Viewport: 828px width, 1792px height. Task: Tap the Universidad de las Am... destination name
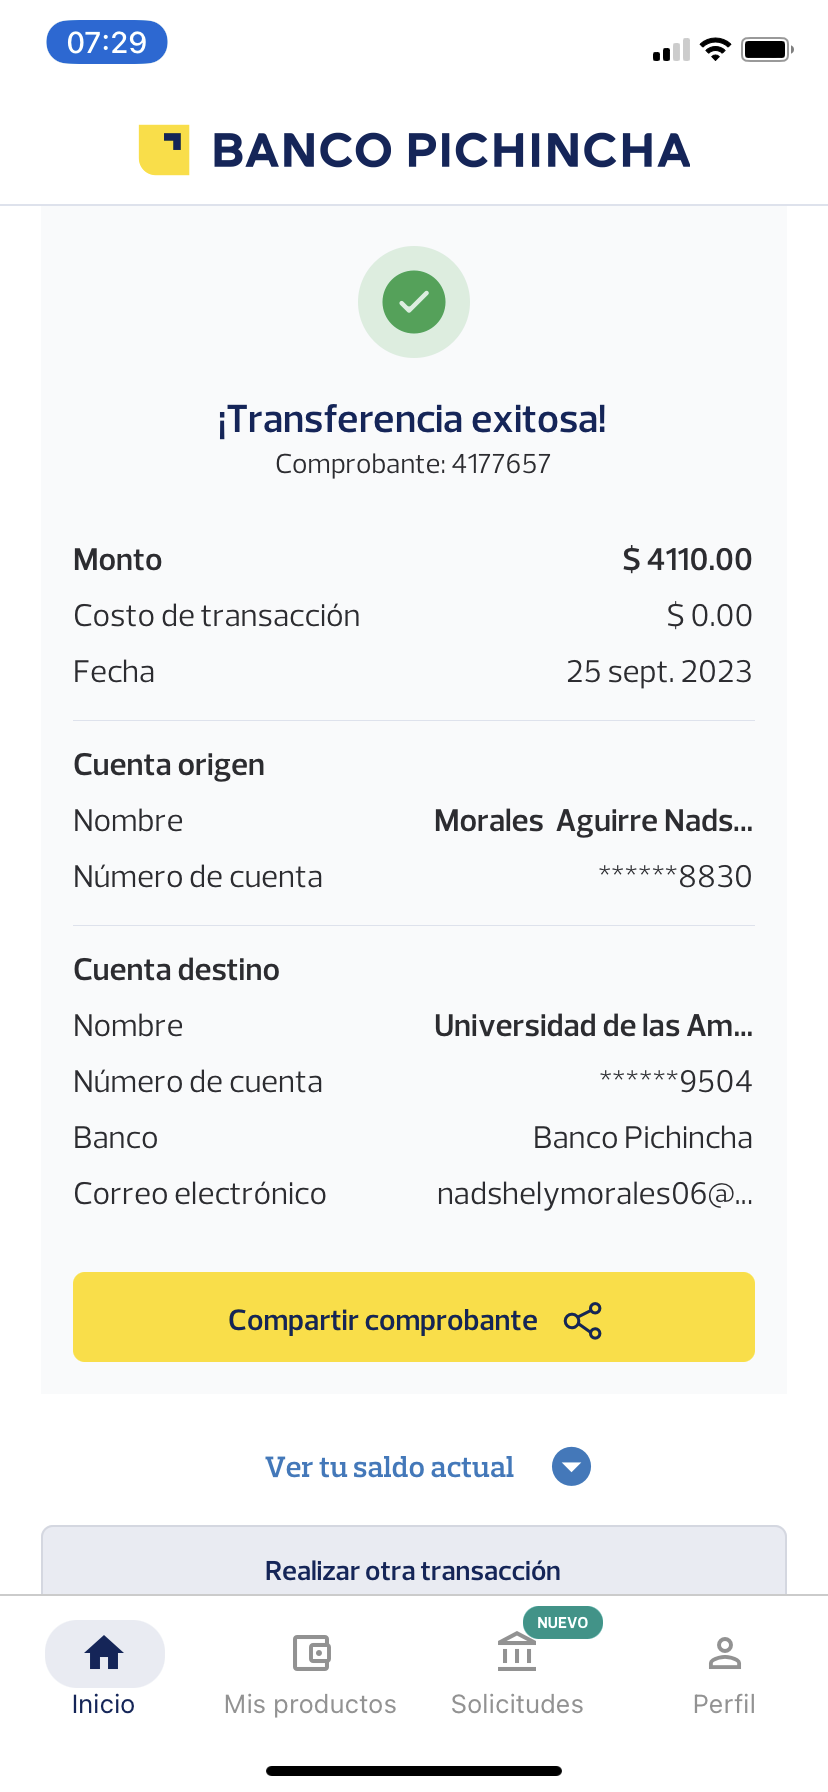(x=593, y=1026)
